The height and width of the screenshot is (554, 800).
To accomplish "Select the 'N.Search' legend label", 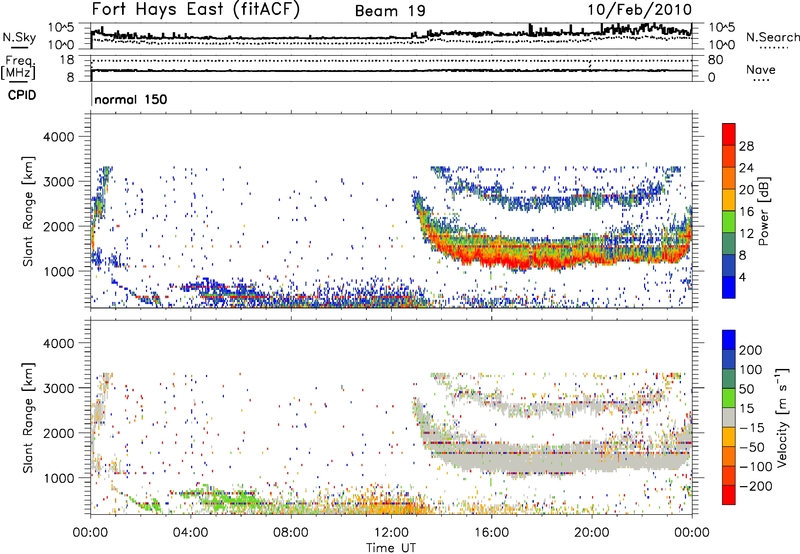I will 772,37.
